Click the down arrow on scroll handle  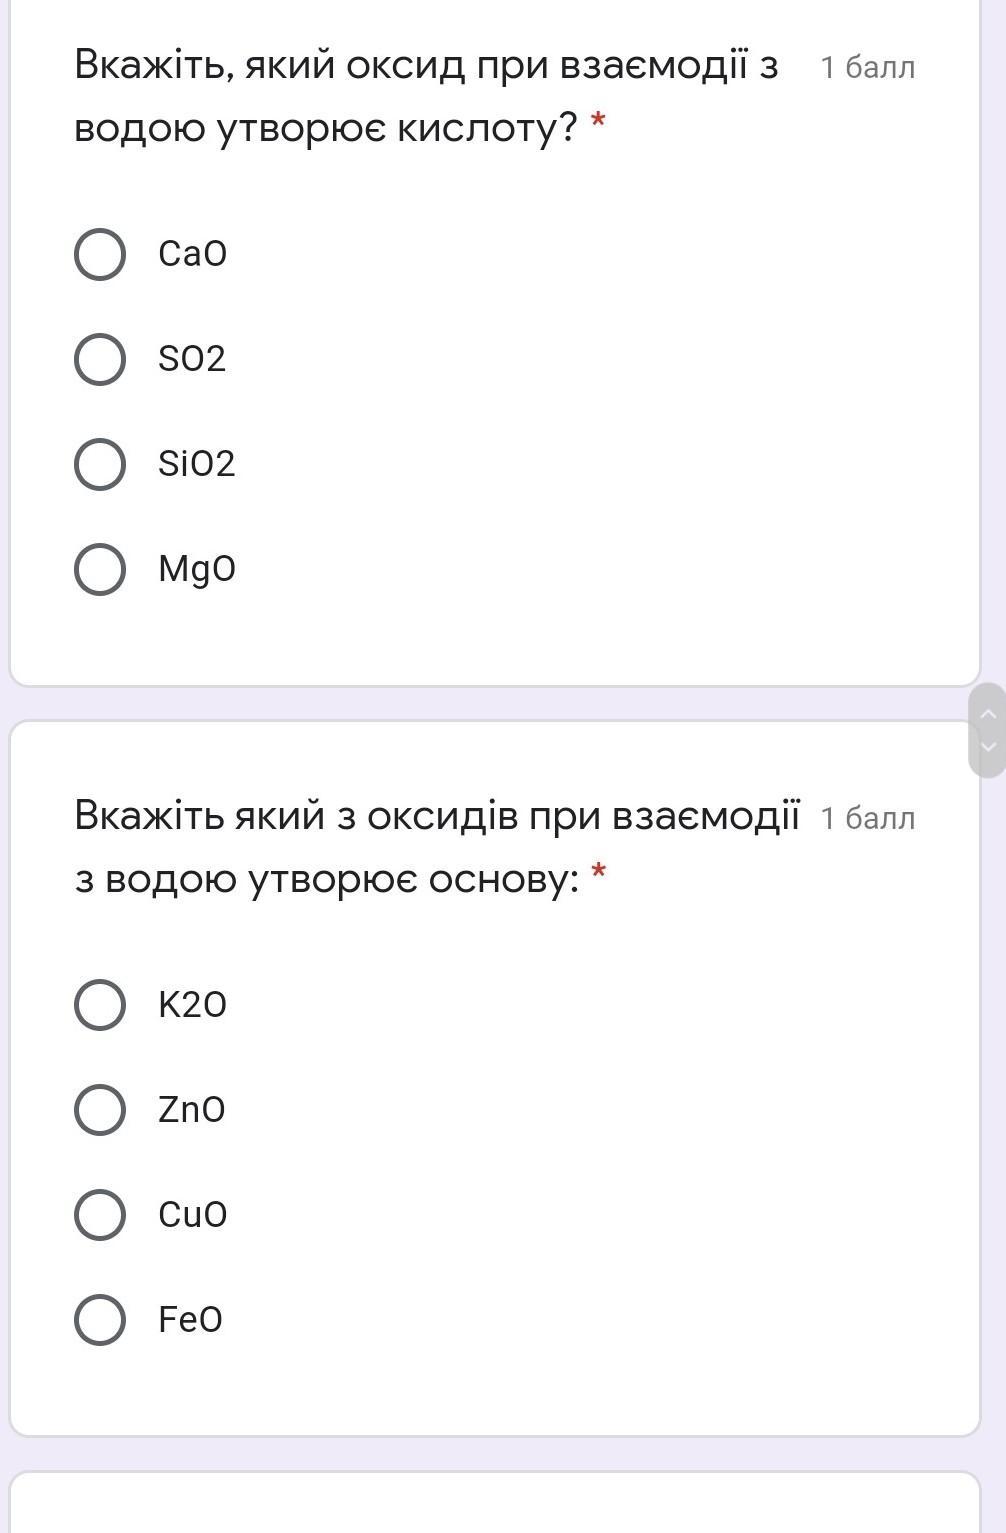(988, 747)
